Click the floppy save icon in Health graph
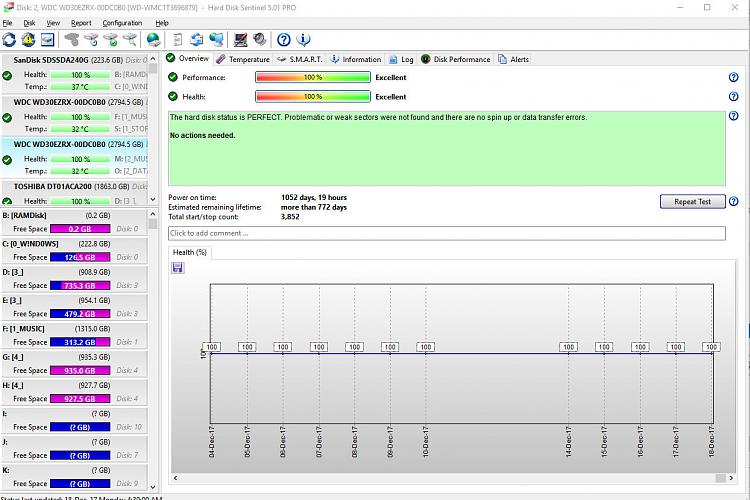 [177, 267]
